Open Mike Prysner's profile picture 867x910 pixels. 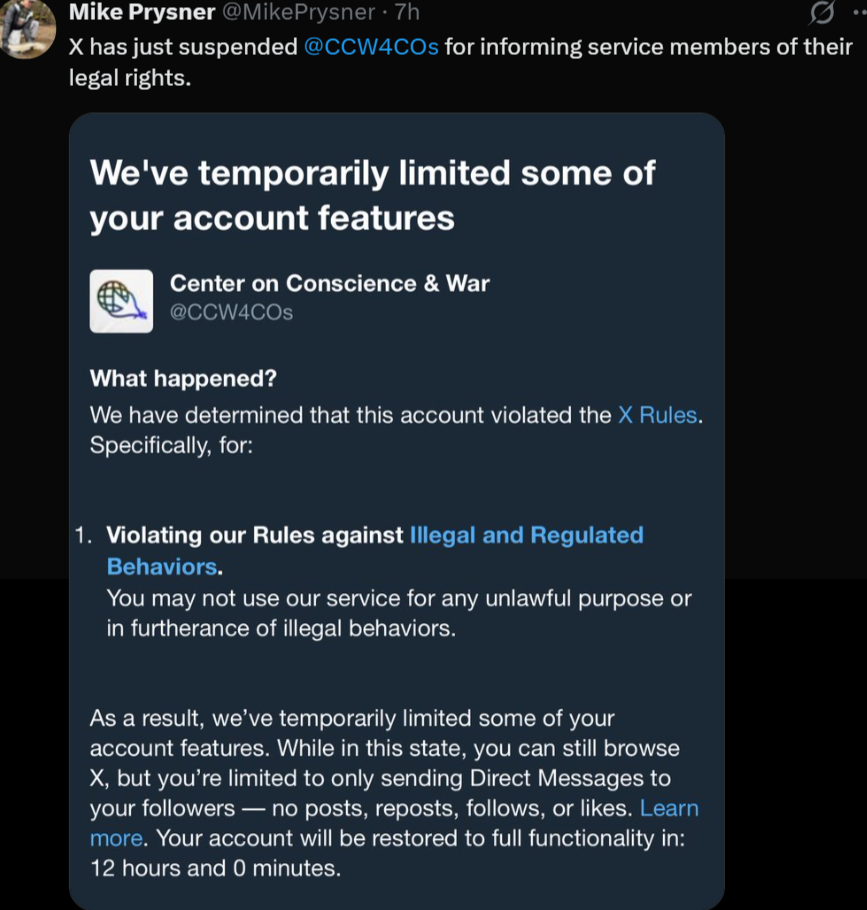(x=26, y=26)
